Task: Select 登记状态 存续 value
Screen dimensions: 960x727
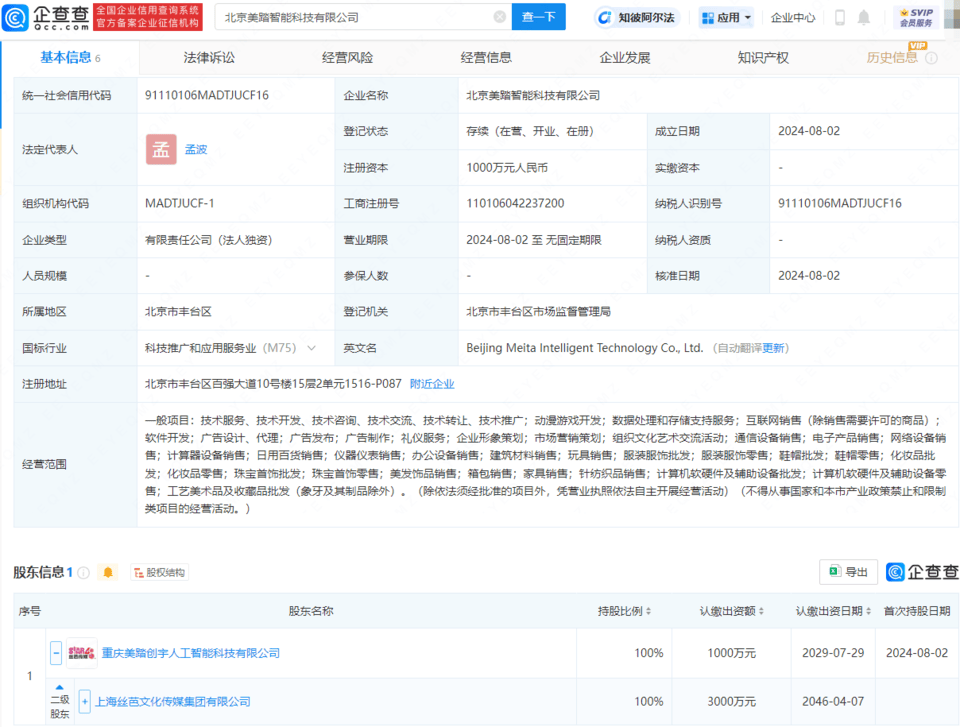Action: 530,131
